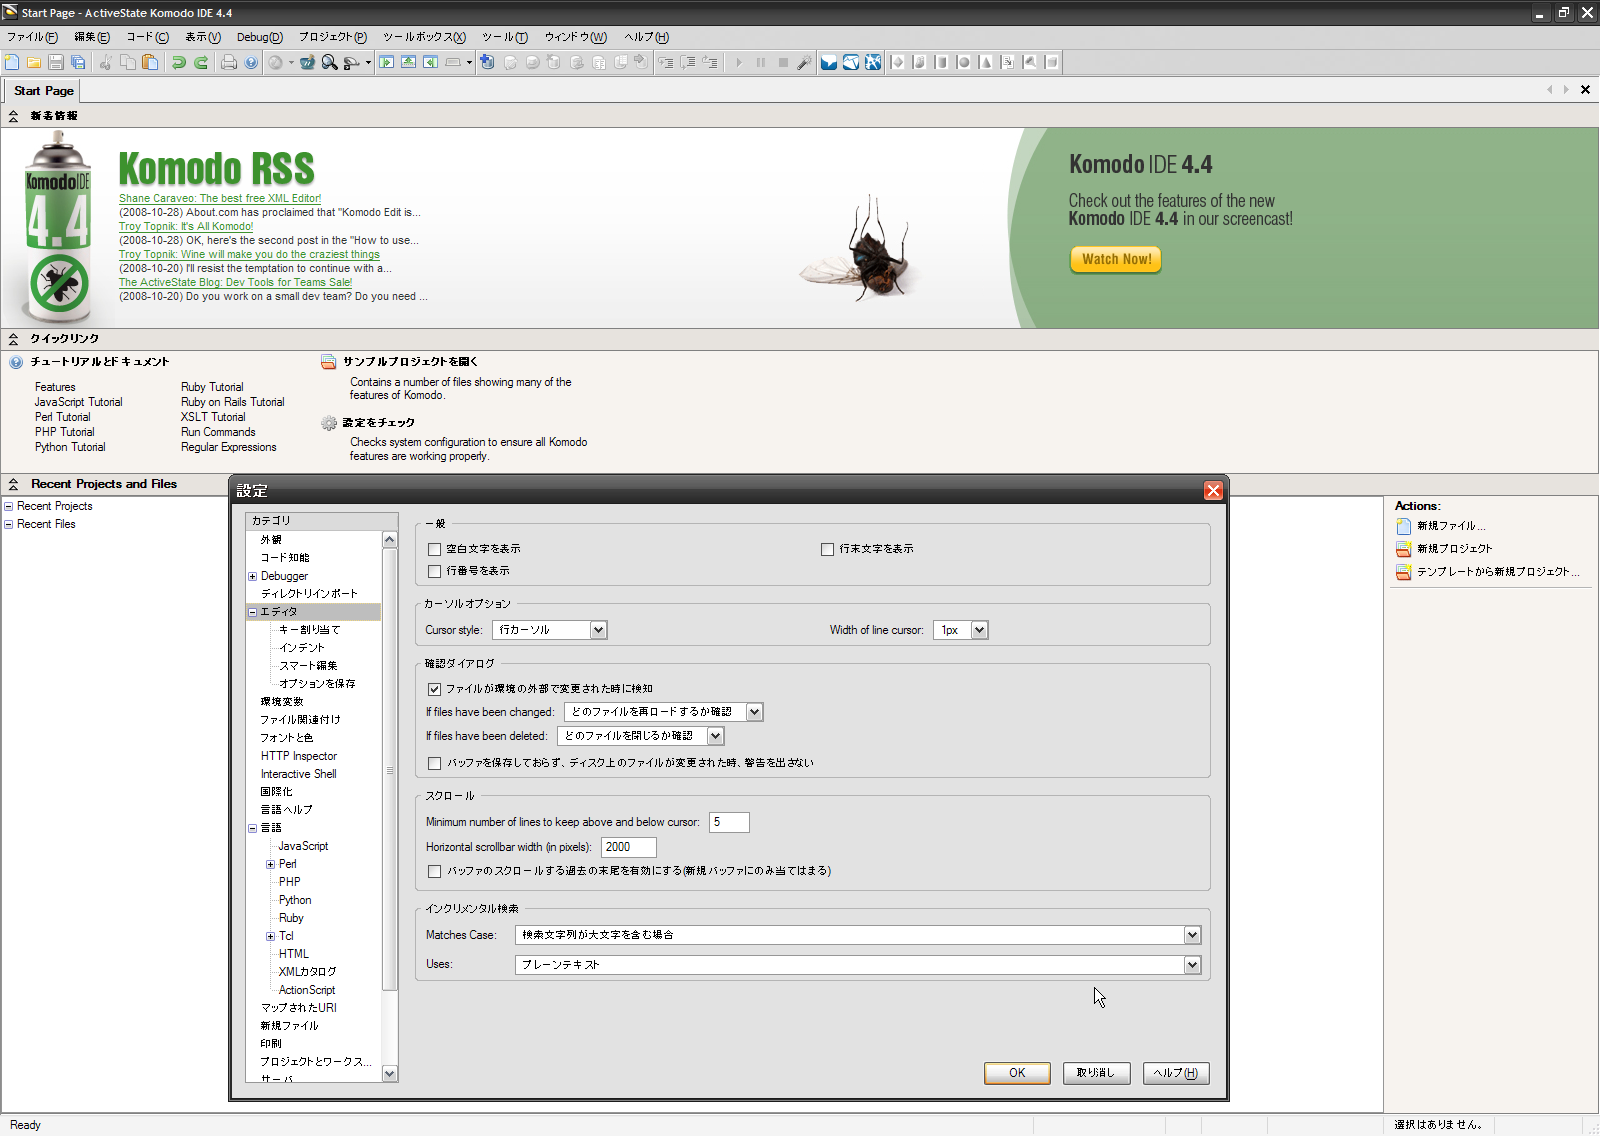Enable 行番号を表示 checkbox
This screenshot has width=1600, height=1136.
(434, 571)
